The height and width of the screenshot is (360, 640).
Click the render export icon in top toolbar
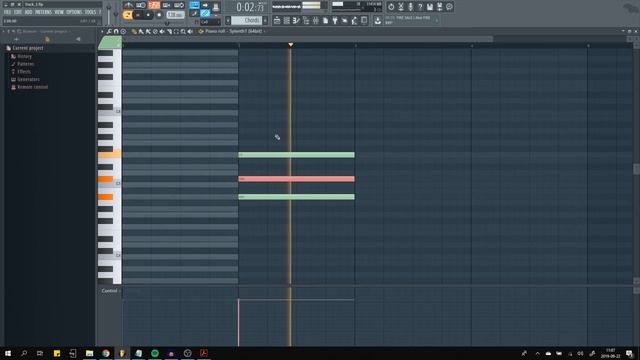pyautogui.click(x=440, y=7)
